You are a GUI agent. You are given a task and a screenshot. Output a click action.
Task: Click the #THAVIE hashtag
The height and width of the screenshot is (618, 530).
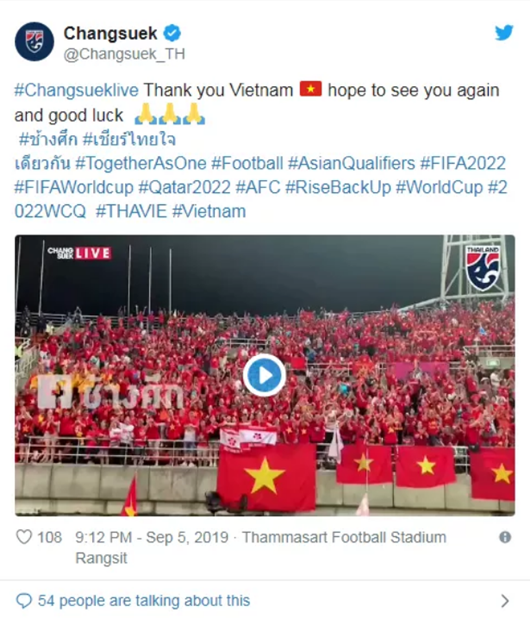coord(132,211)
